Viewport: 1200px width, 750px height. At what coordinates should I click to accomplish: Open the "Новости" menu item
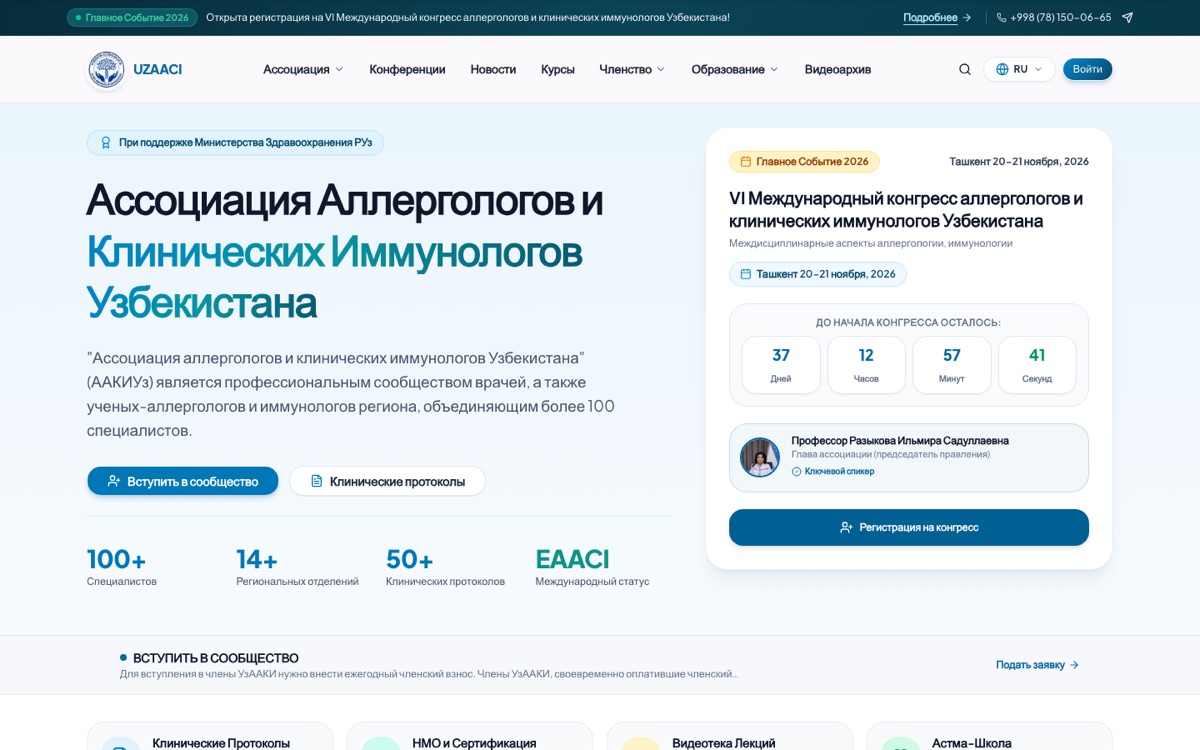[493, 70]
